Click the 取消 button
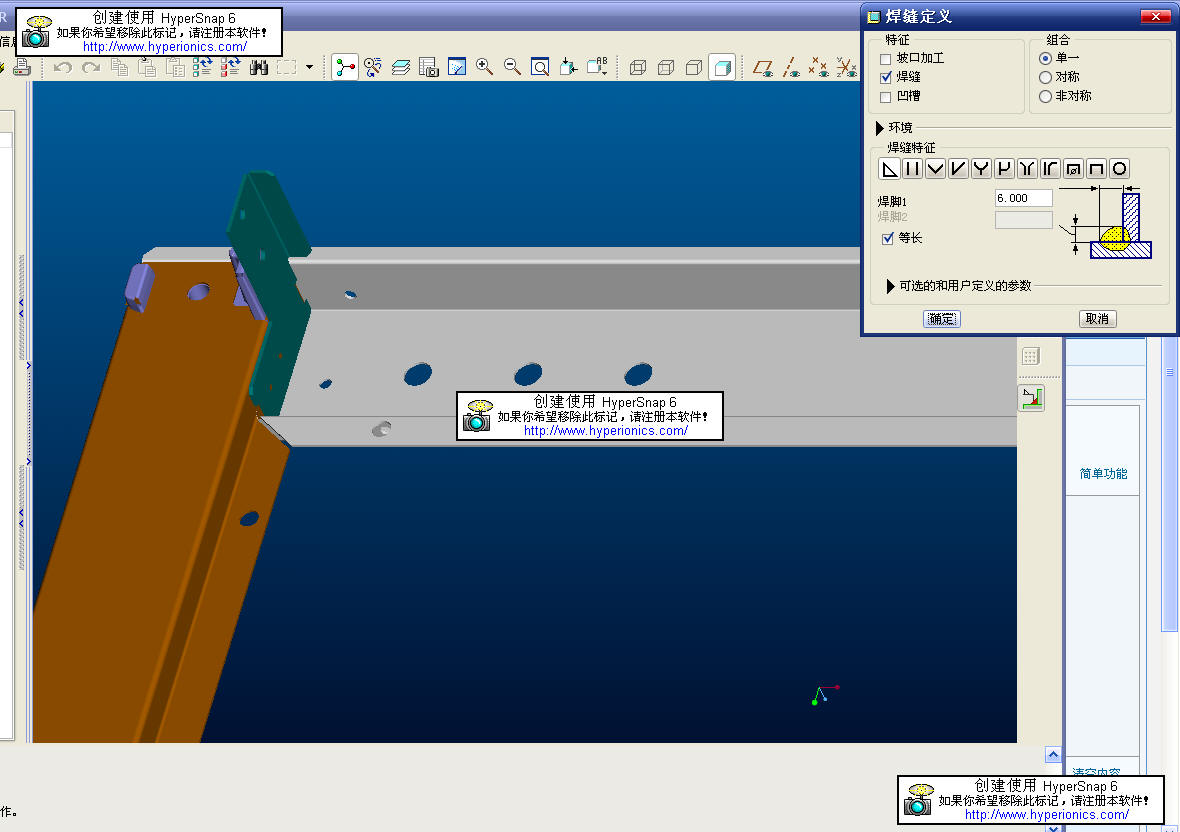The image size is (1180, 832). click(x=1097, y=319)
